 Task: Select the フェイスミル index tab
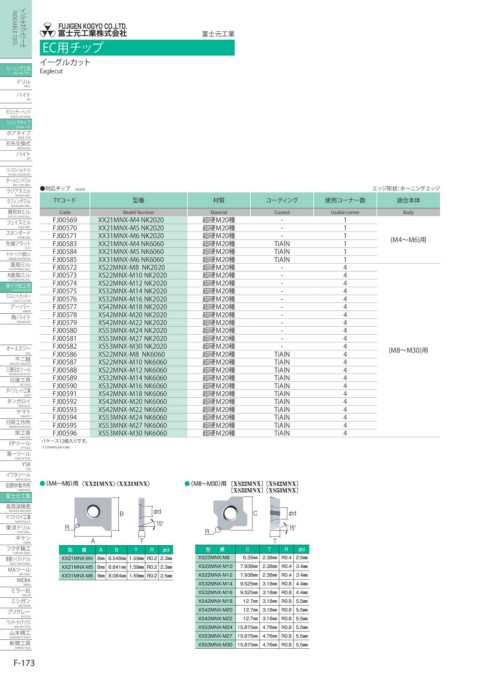[x=18, y=223]
